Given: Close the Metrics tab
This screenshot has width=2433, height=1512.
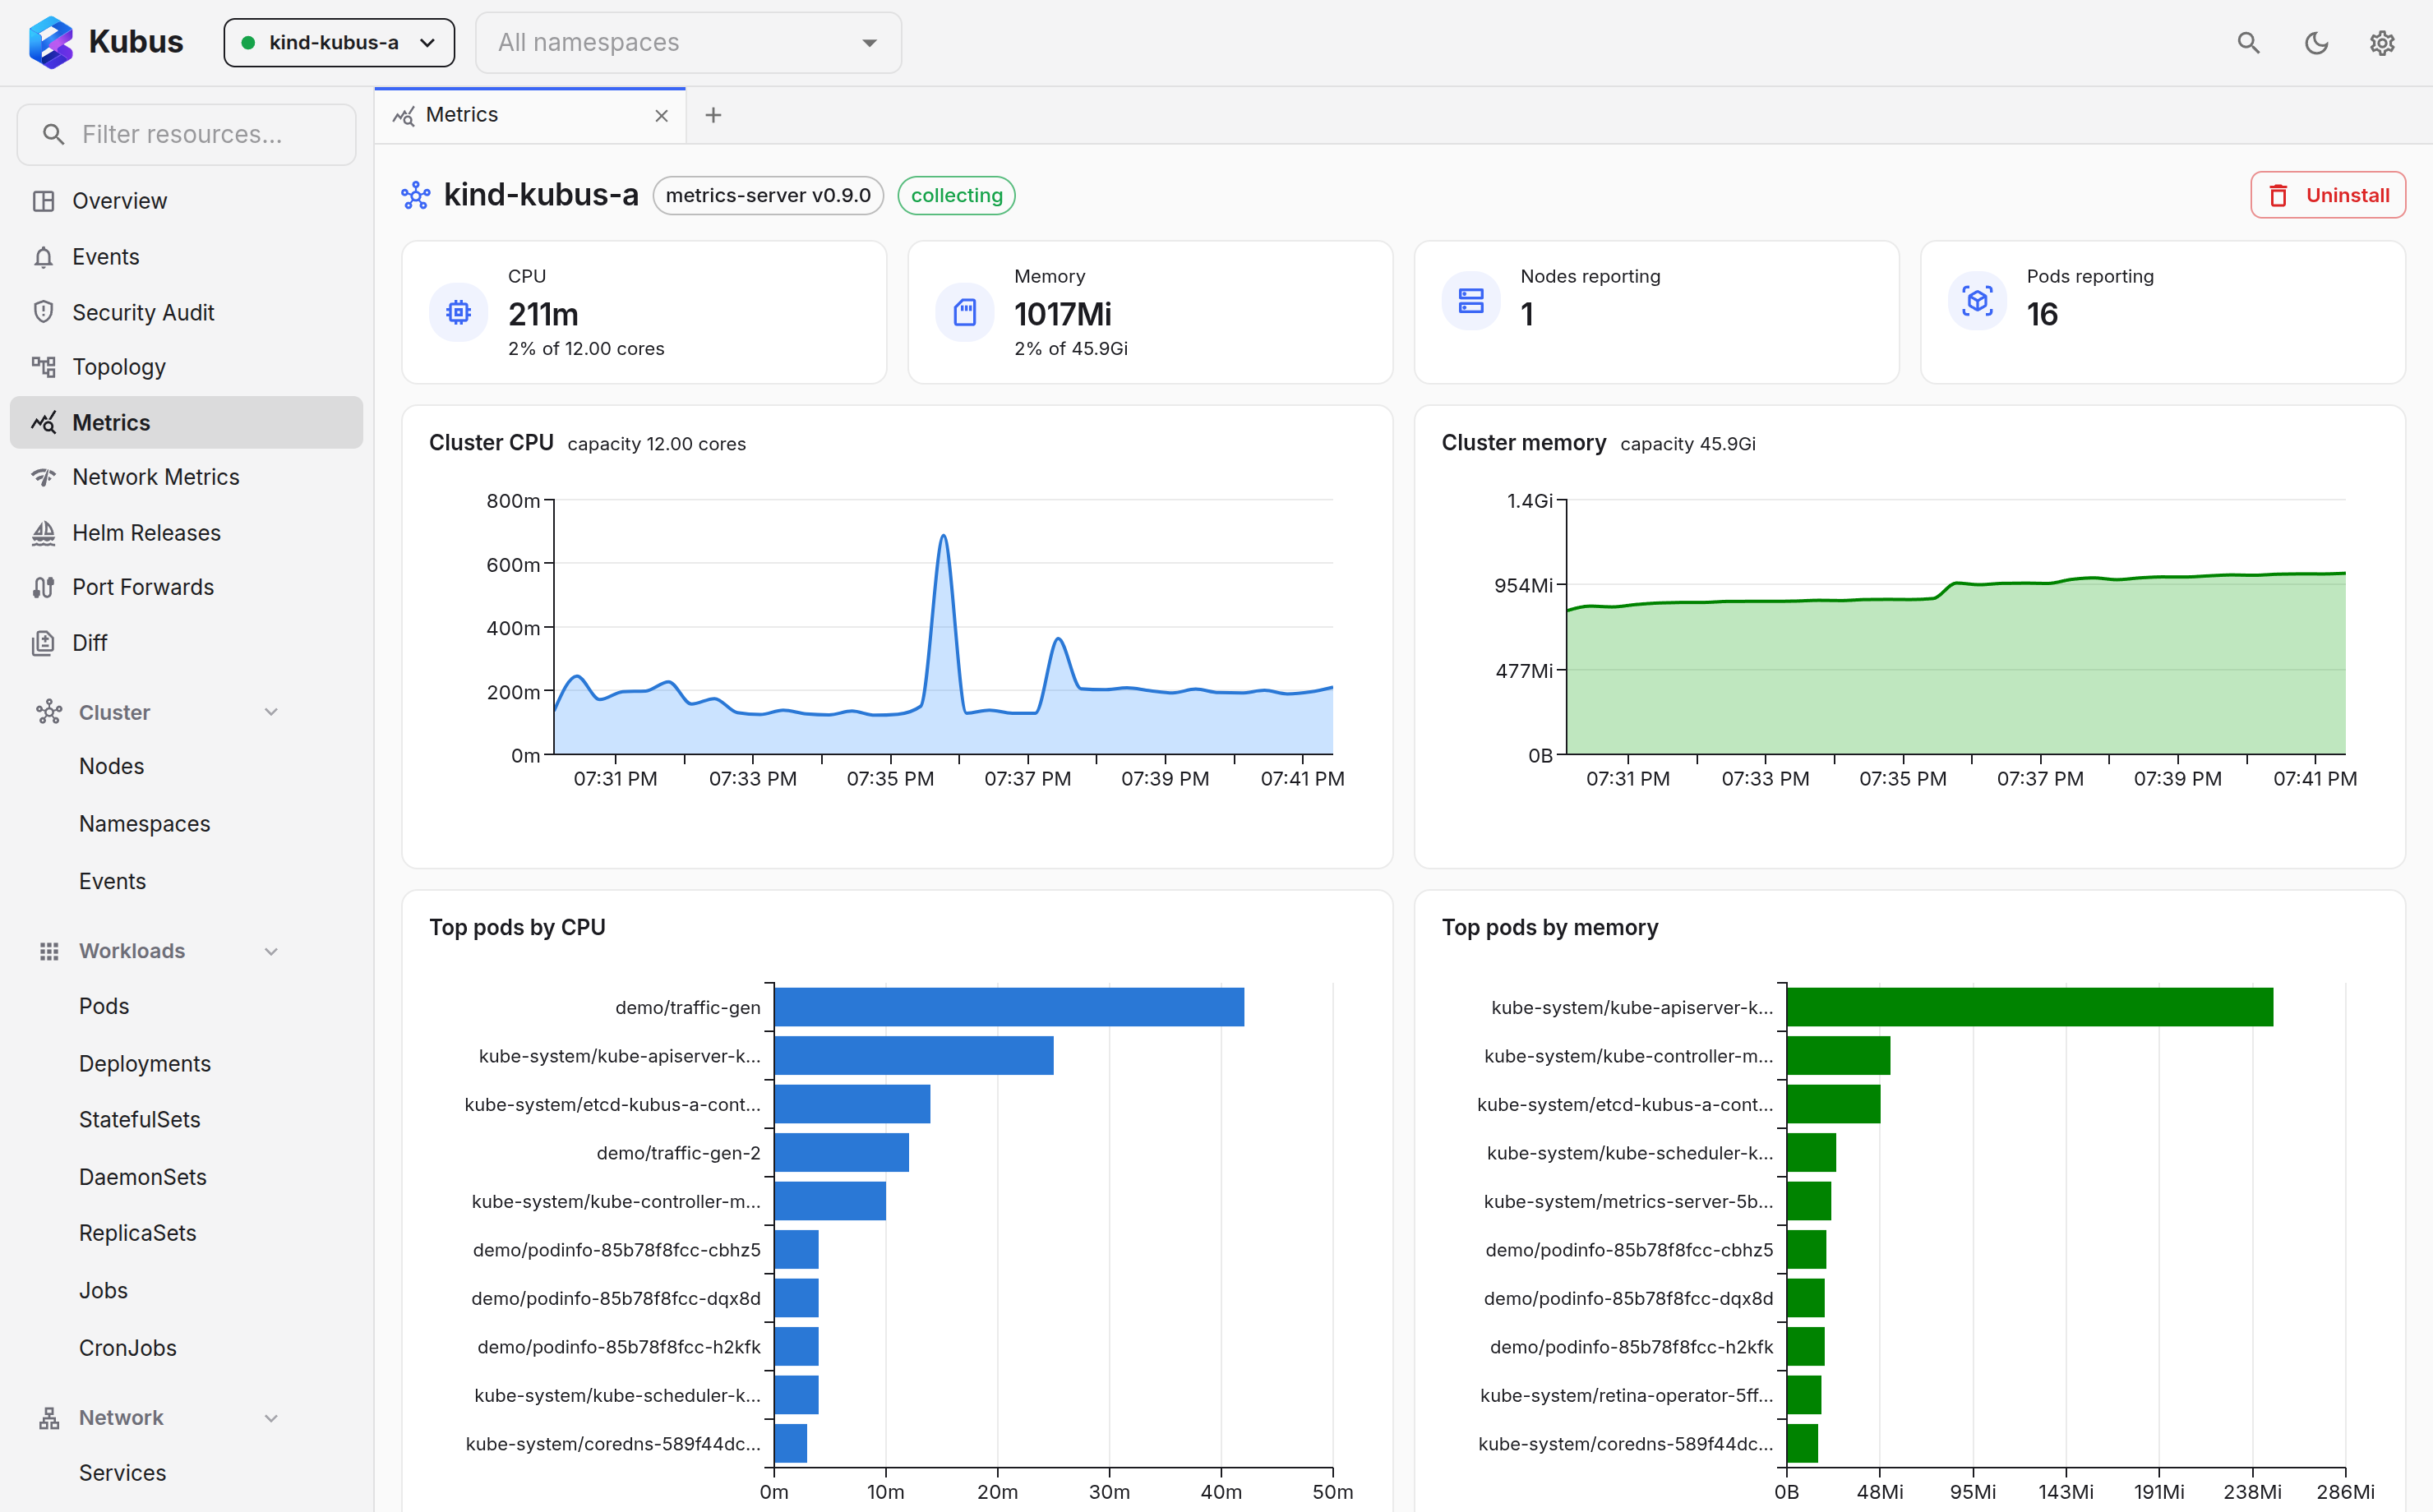Looking at the screenshot, I should point(661,116).
